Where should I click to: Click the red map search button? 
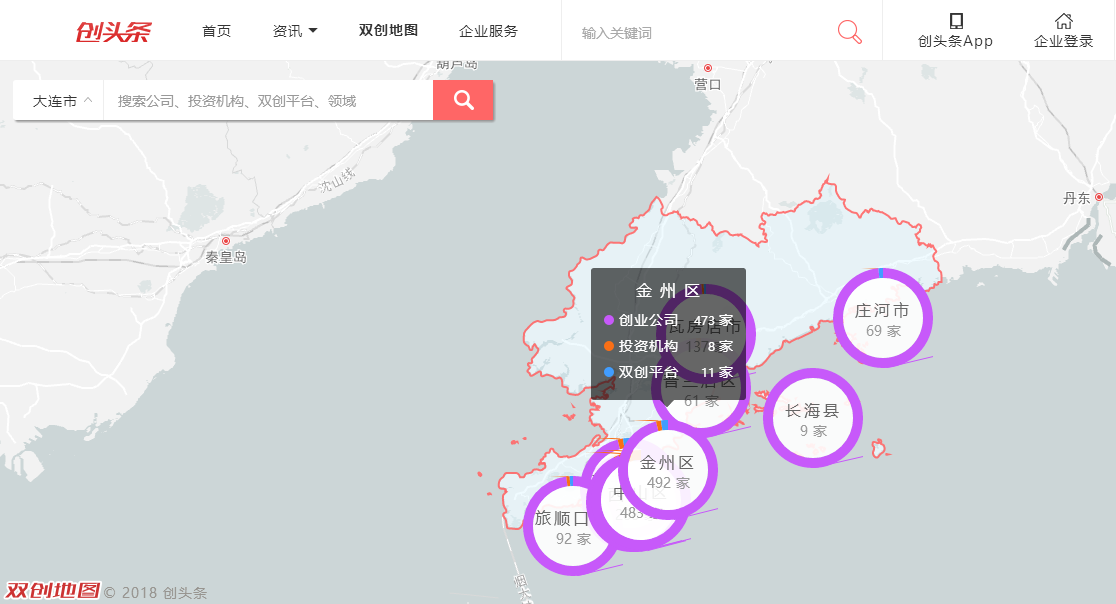(463, 100)
